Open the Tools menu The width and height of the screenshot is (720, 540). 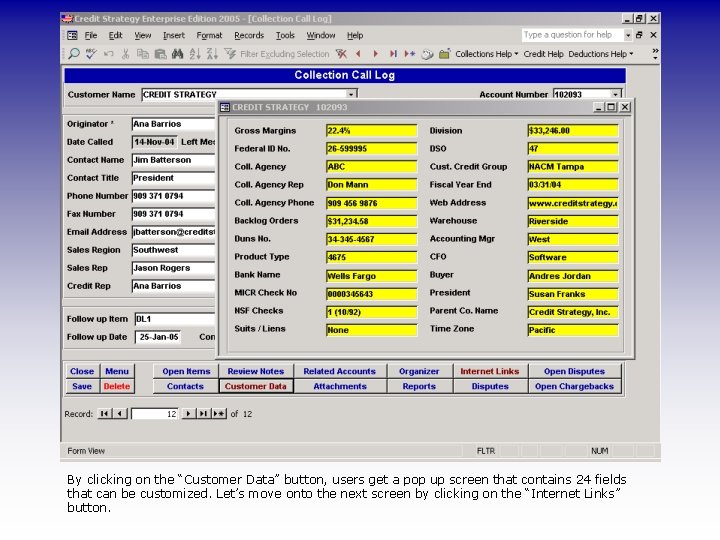pos(285,35)
